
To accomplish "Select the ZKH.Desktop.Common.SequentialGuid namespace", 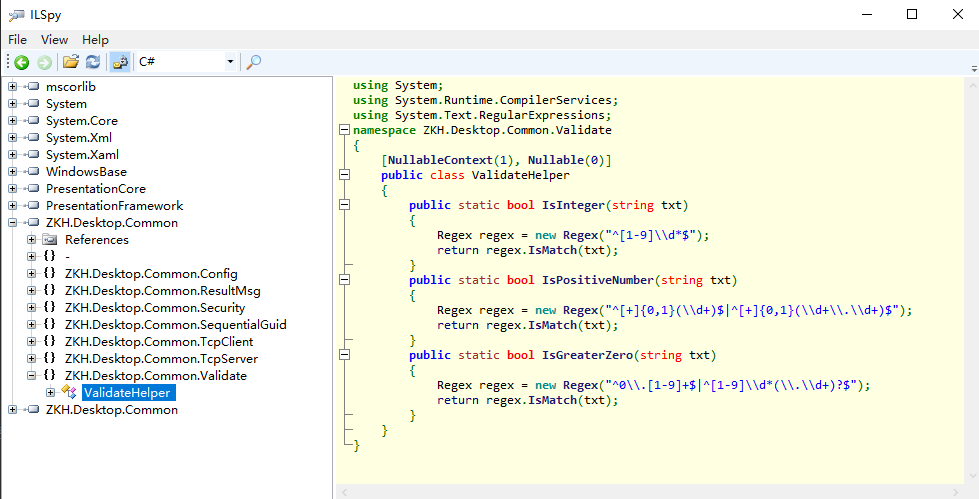I will click(x=175, y=325).
